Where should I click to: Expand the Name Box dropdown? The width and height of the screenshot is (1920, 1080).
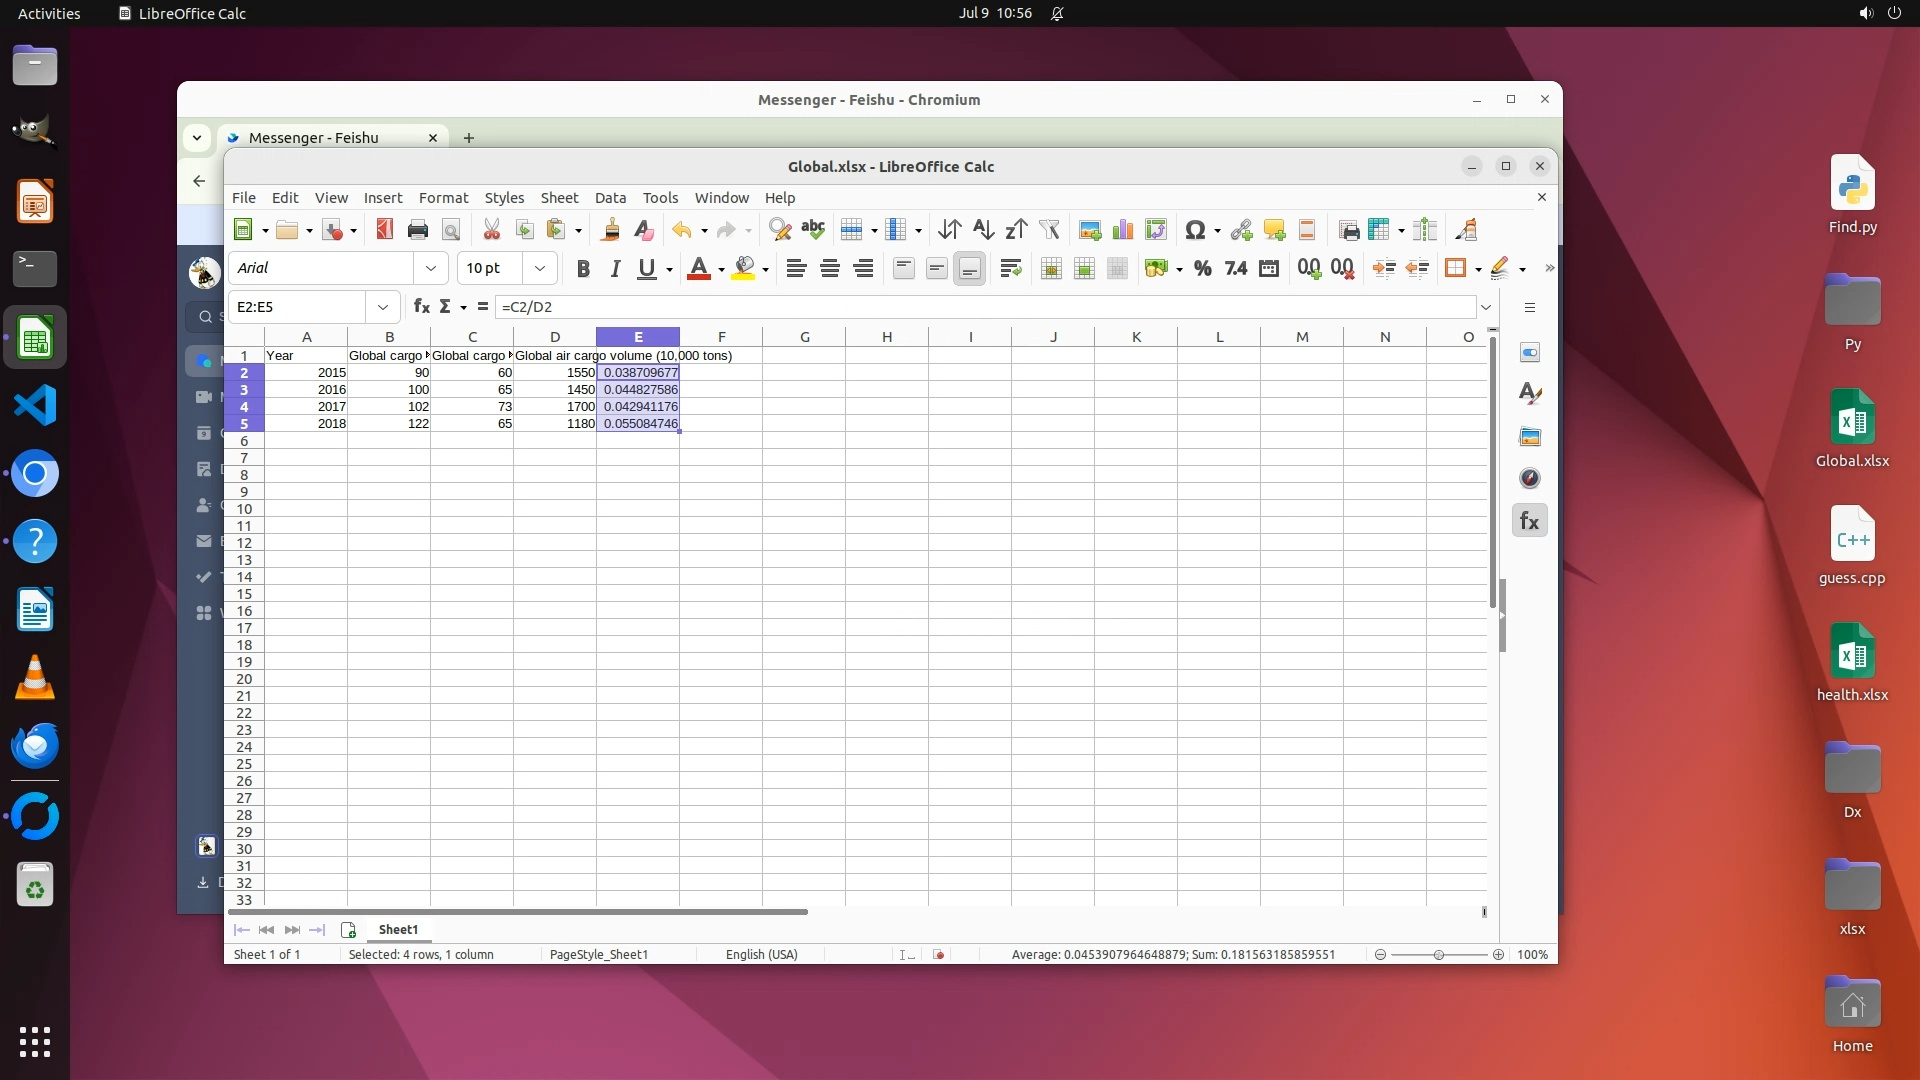pos(383,307)
